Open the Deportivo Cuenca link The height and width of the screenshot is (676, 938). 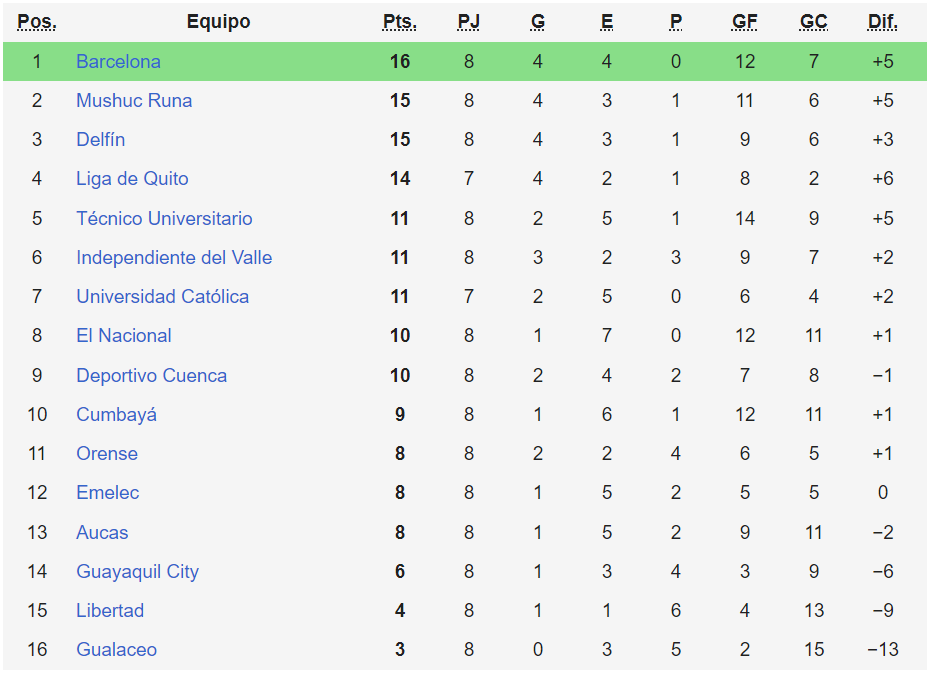[151, 376]
